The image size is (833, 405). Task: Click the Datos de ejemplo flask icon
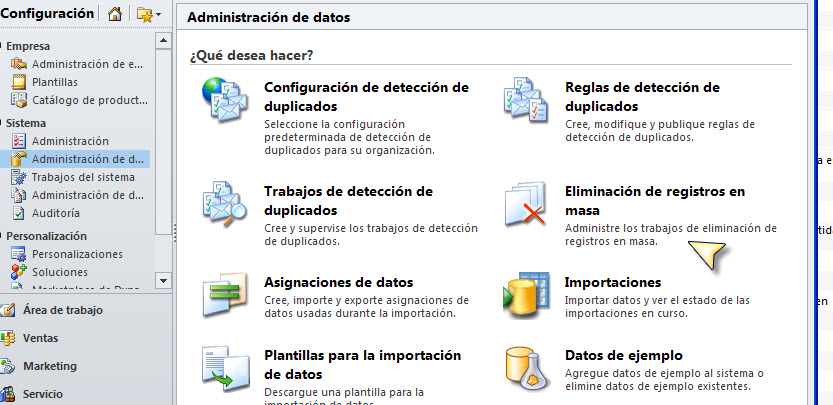tap(526, 368)
